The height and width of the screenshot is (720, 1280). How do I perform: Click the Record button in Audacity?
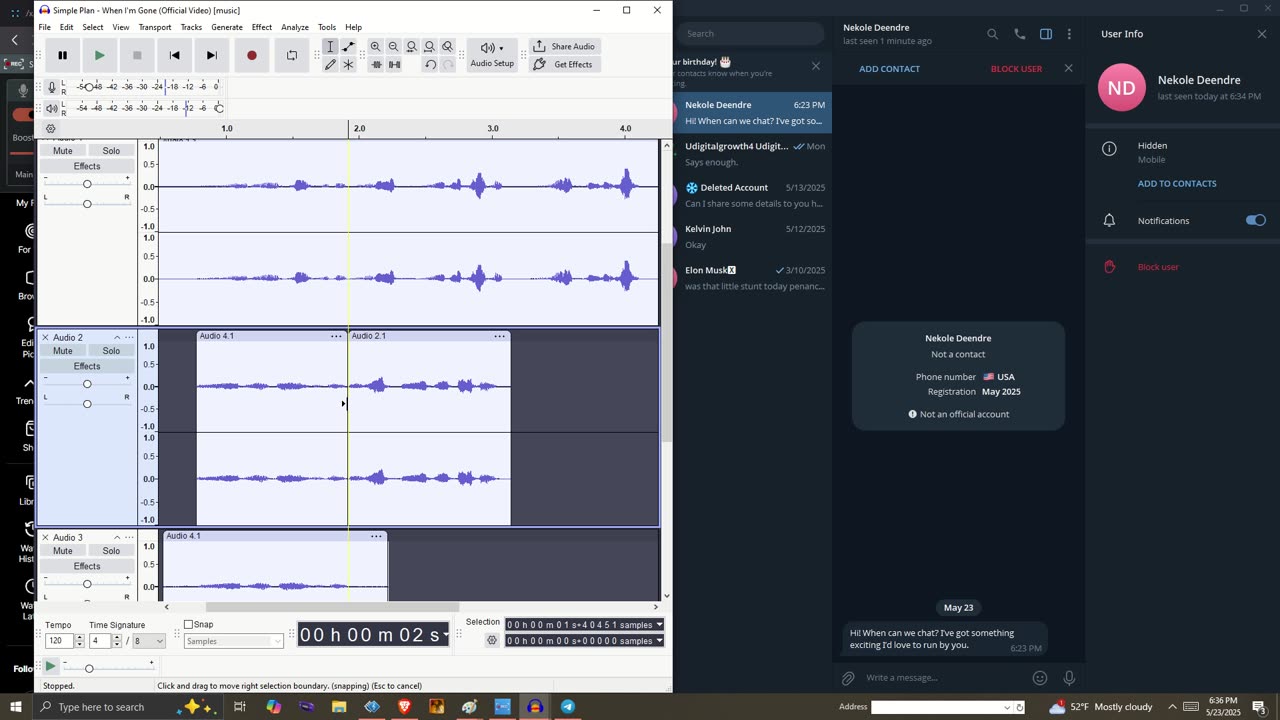[x=252, y=56]
